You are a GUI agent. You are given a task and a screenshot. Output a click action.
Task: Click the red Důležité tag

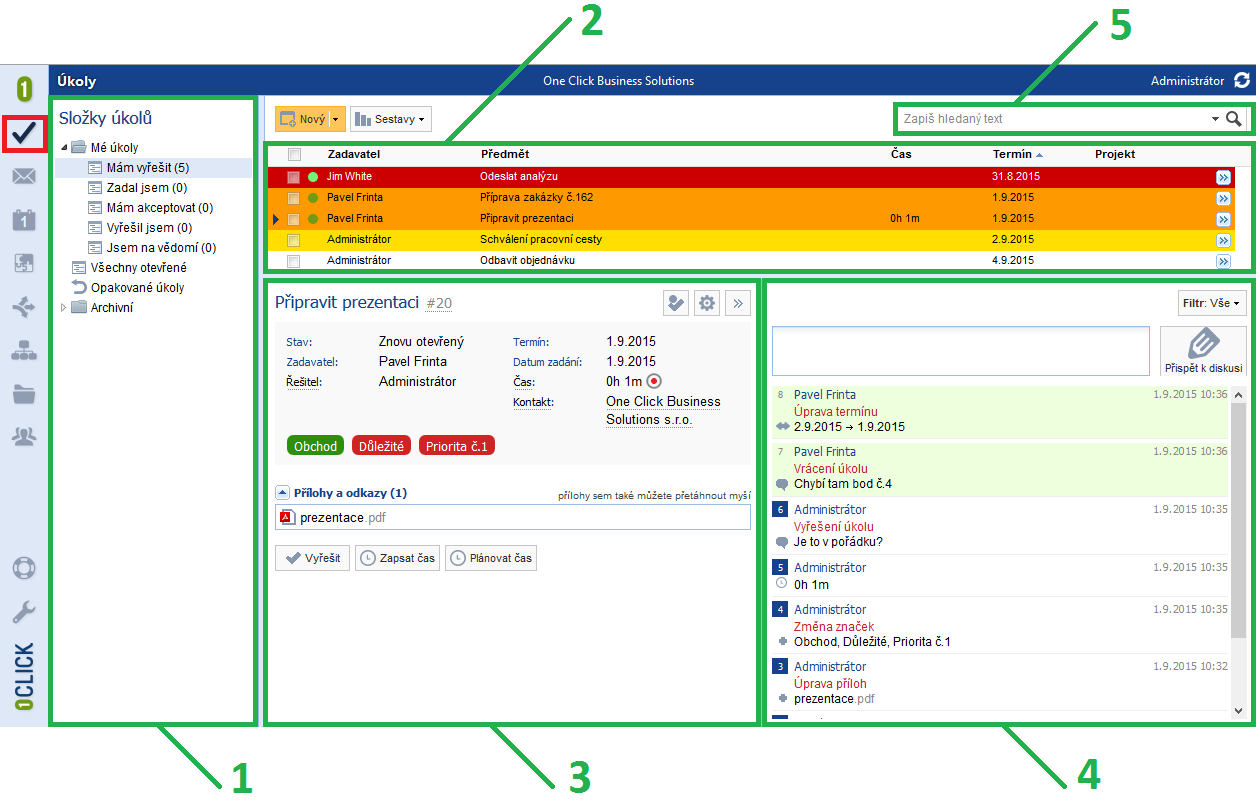pos(381,446)
